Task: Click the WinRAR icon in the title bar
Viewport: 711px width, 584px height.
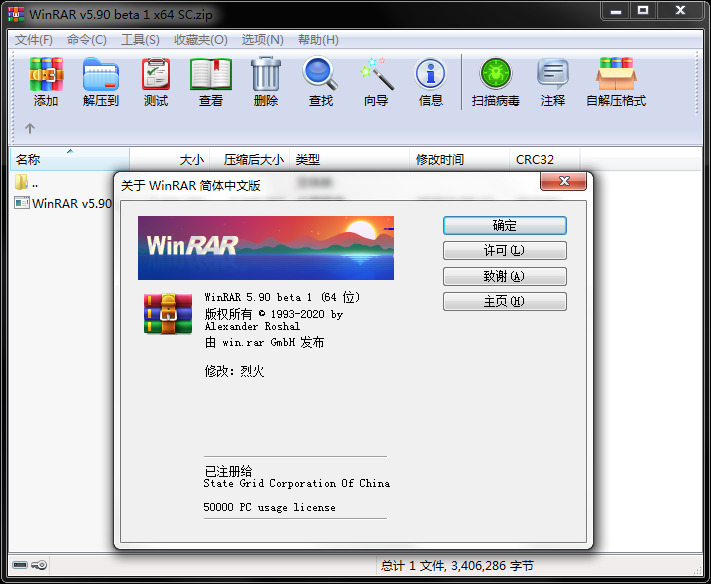Action: pos(16,14)
